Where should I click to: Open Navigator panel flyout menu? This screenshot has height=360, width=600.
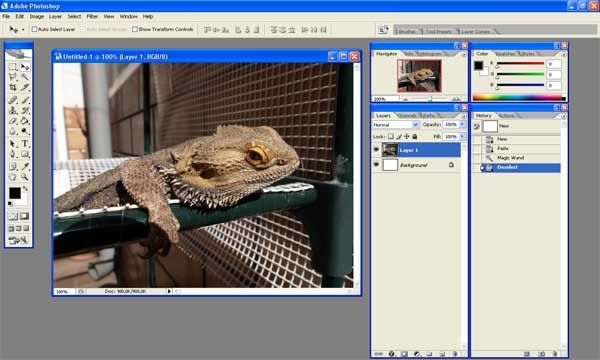[x=464, y=54]
